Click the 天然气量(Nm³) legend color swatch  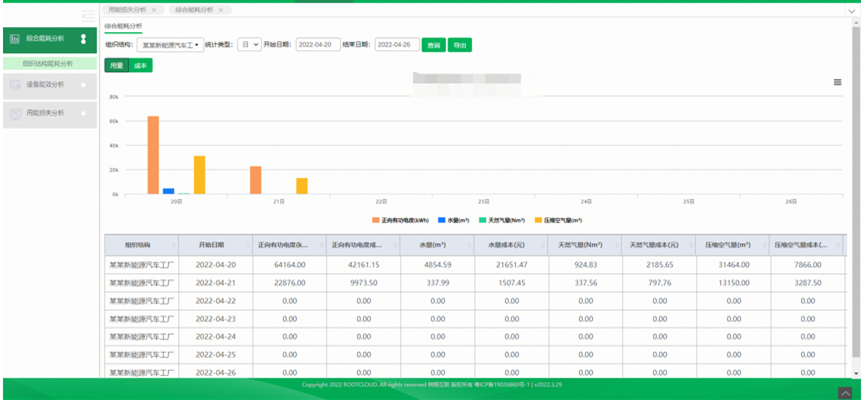(x=482, y=219)
